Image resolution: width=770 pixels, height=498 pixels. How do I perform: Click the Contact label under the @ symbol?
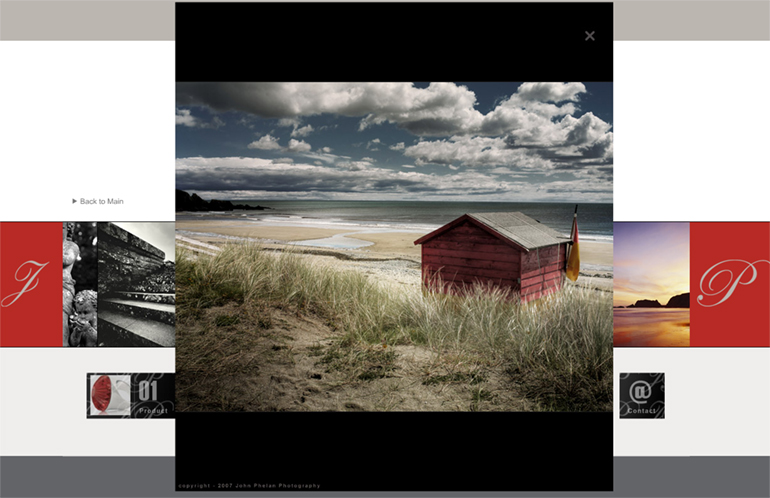pyautogui.click(x=641, y=411)
